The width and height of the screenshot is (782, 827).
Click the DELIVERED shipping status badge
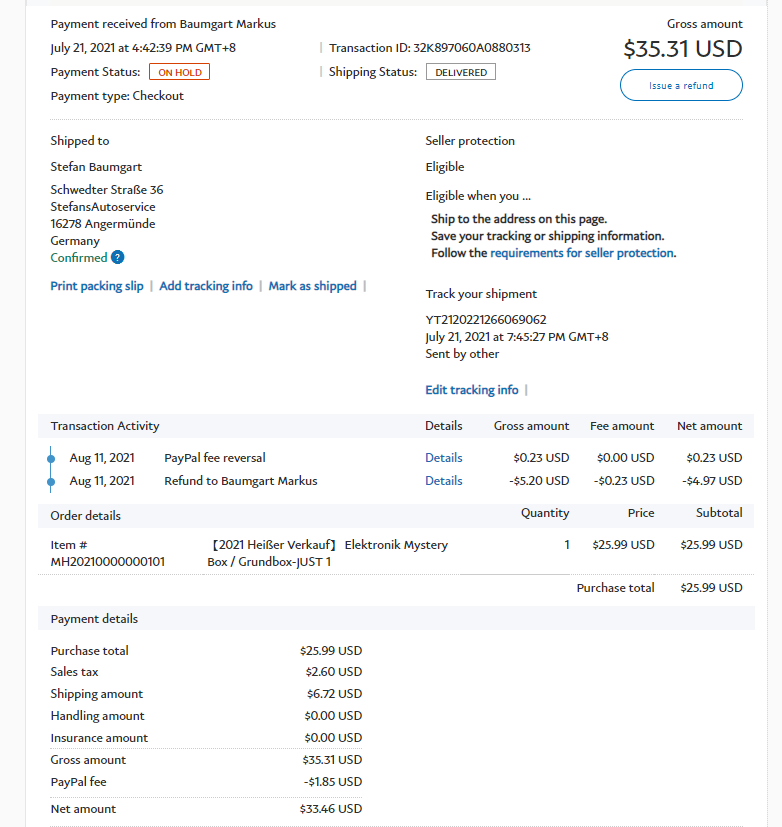(x=460, y=72)
